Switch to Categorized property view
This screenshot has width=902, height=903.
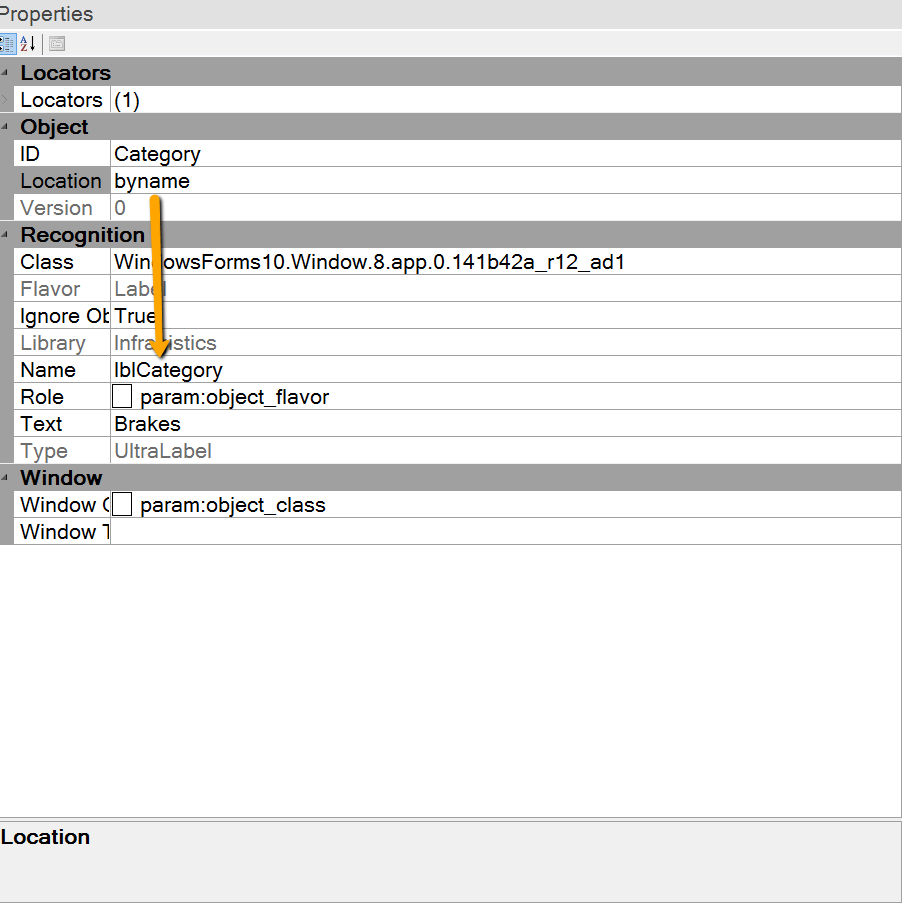click(6, 44)
